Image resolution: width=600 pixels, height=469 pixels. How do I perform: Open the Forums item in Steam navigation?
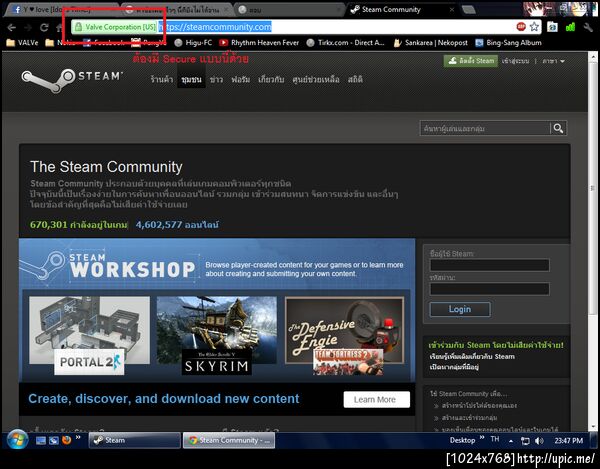pyautogui.click(x=240, y=80)
